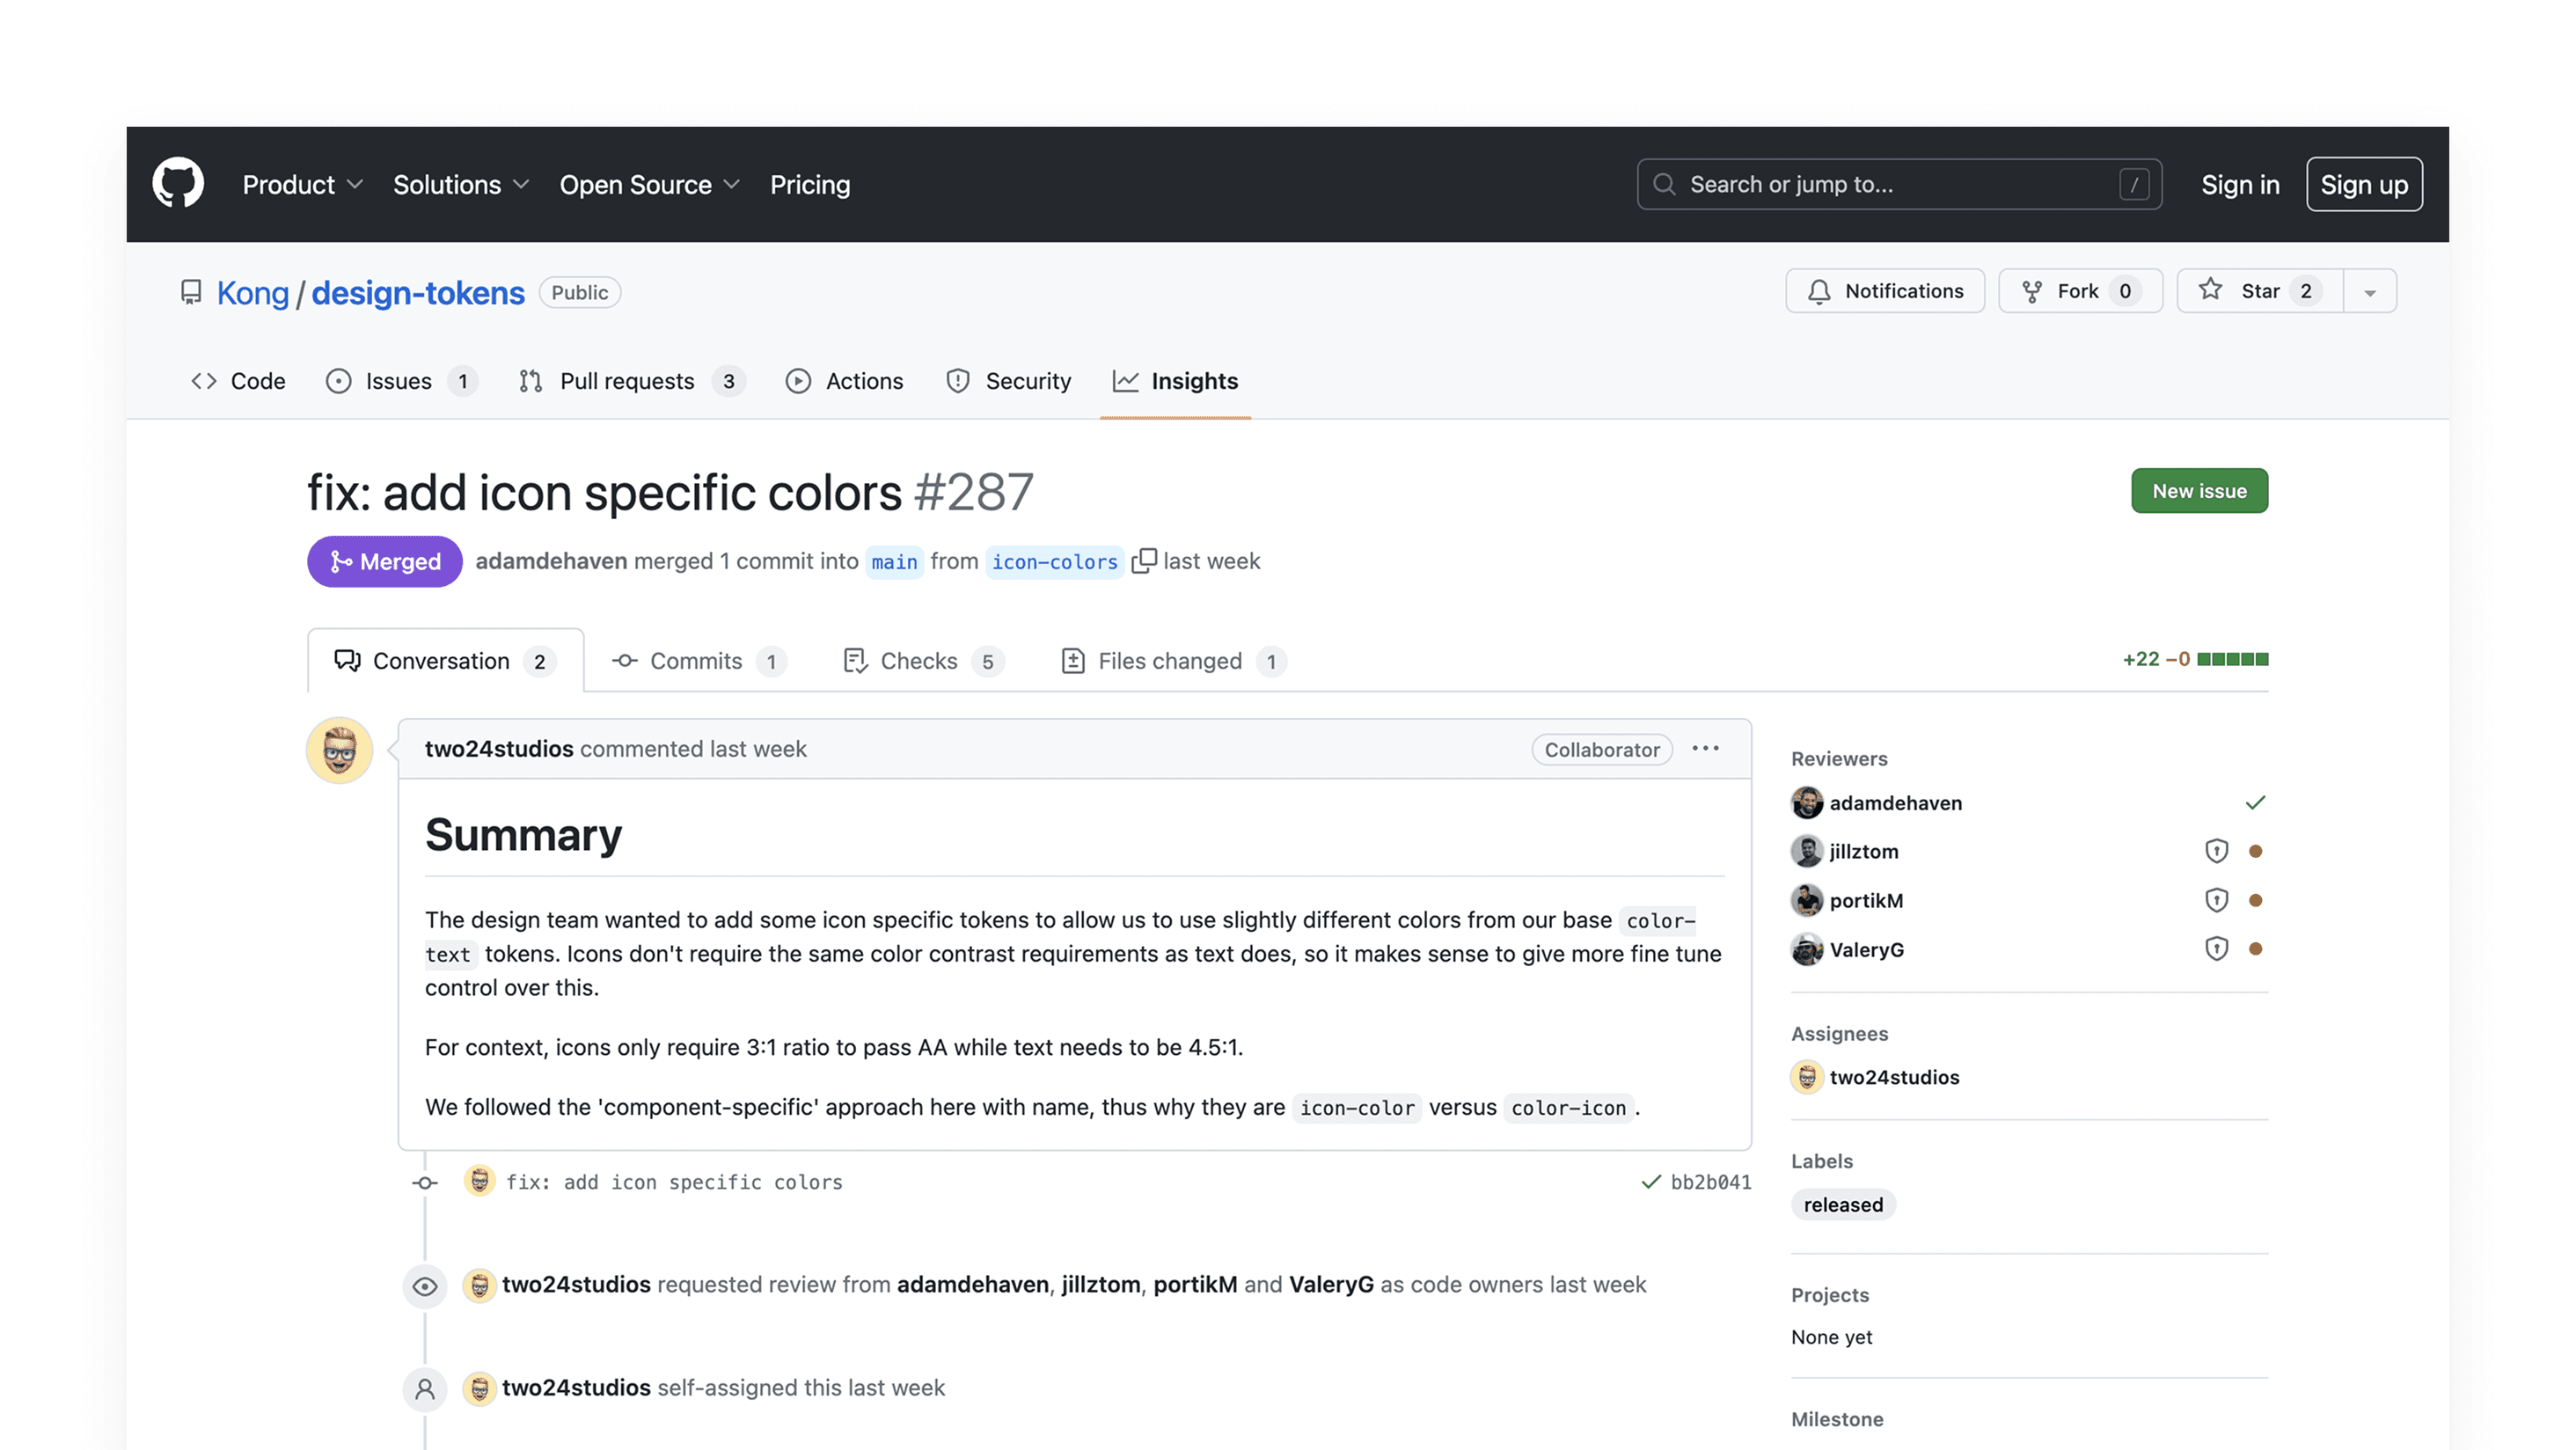Open the kebab menu on two24studios' comment
2576x1450 pixels.
tap(1706, 748)
